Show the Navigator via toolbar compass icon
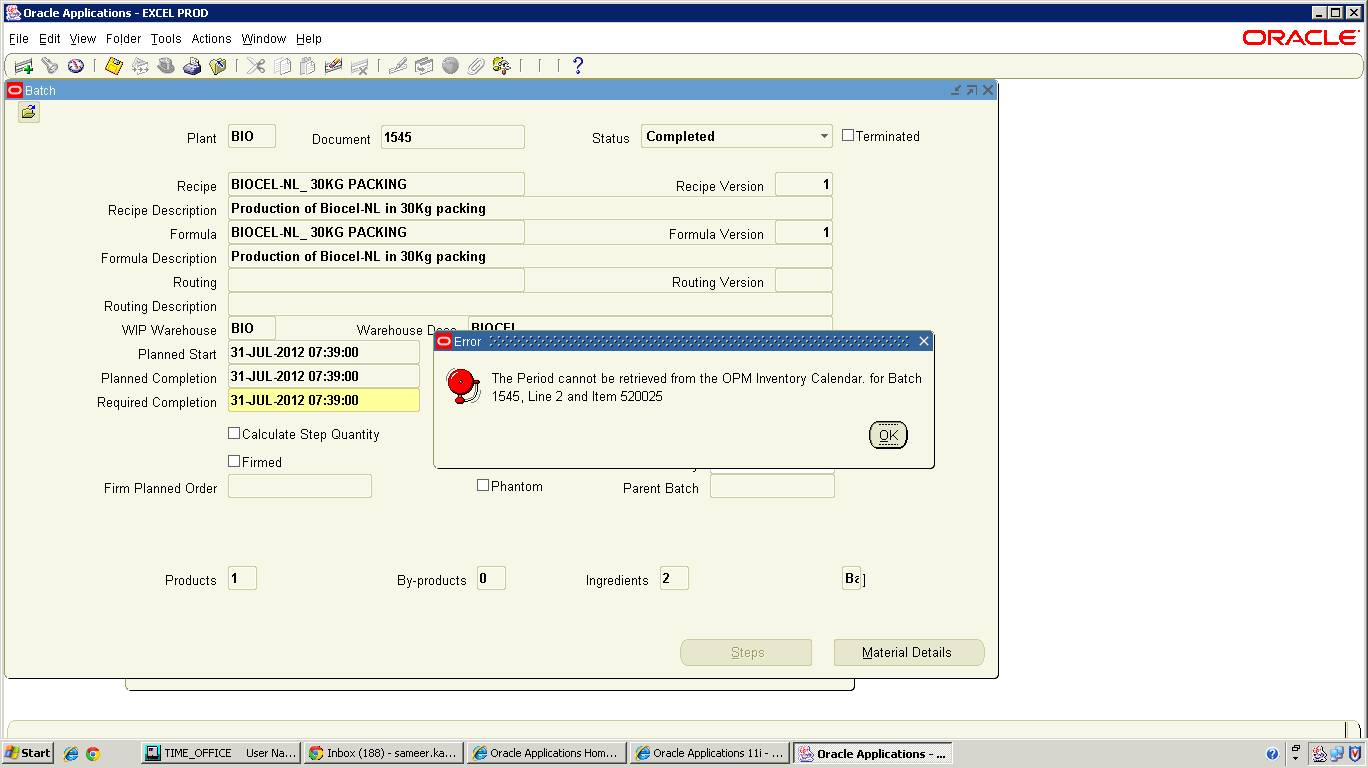Screen dimensions: 1368x768 [75, 66]
